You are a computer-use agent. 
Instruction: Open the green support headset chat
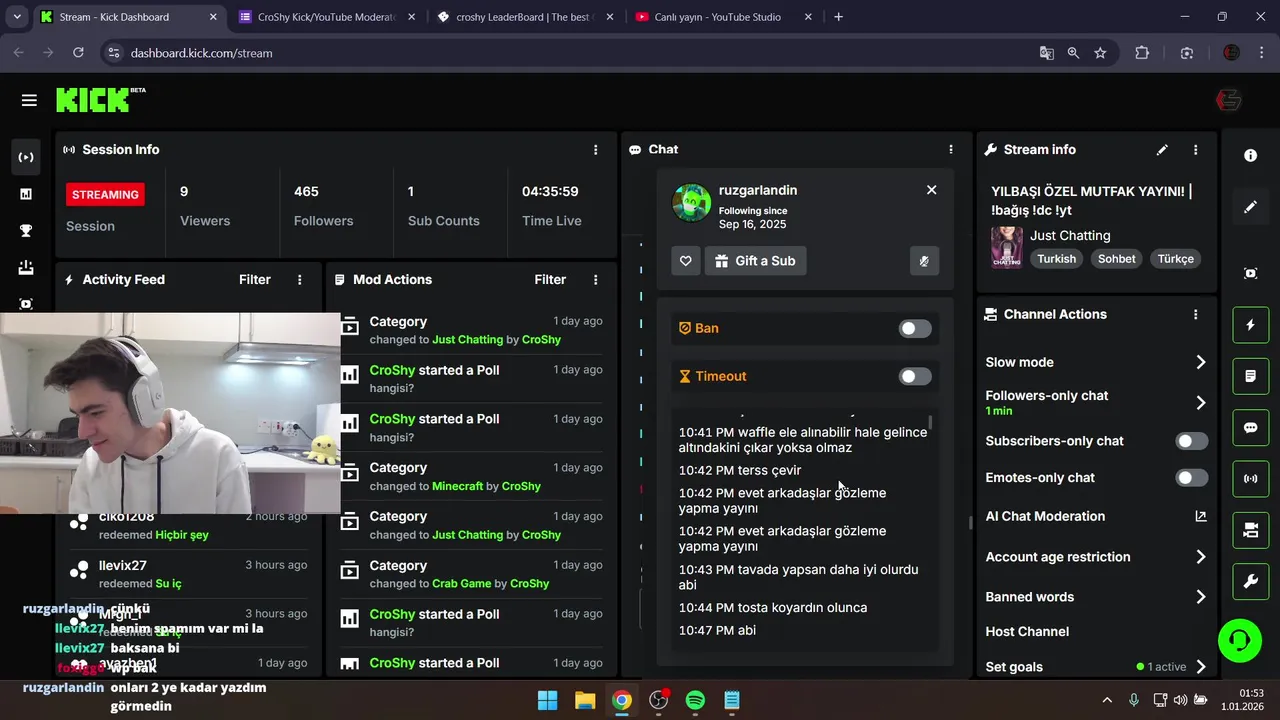click(x=1240, y=640)
